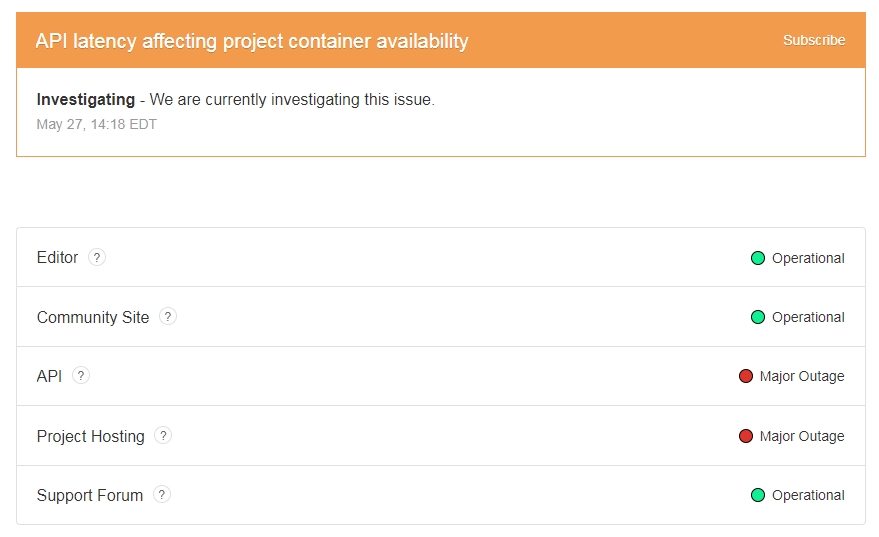Image resolution: width=879 pixels, height=537 pixels.
Task: Show the Support Forum help tooltip
Action: pos(162,495)
